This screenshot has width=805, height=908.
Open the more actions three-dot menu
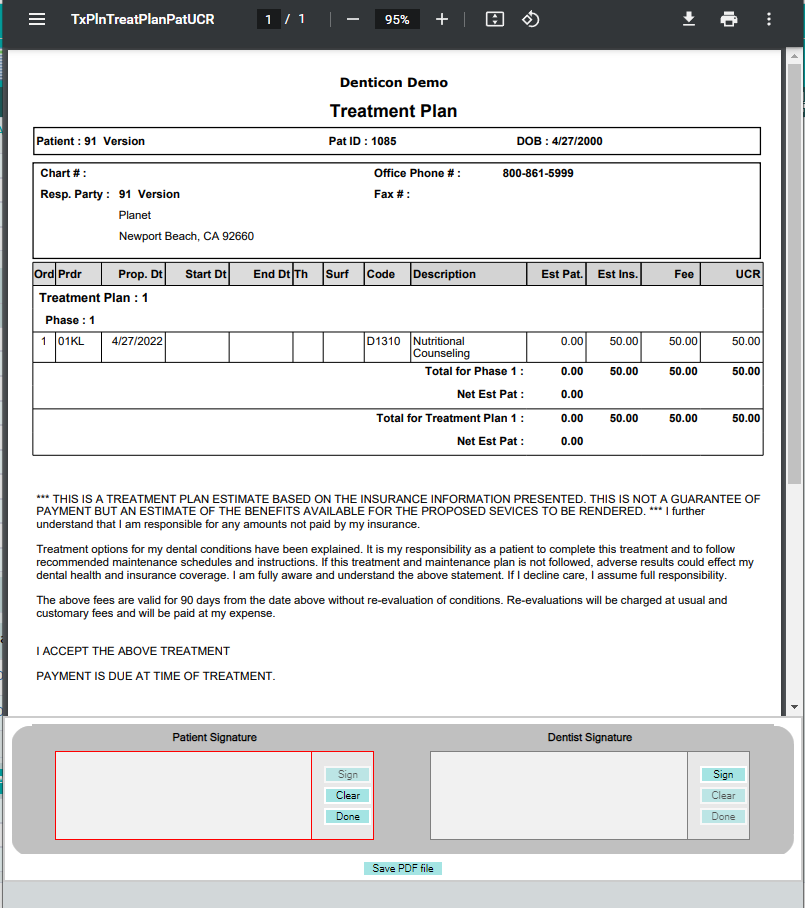769,19
